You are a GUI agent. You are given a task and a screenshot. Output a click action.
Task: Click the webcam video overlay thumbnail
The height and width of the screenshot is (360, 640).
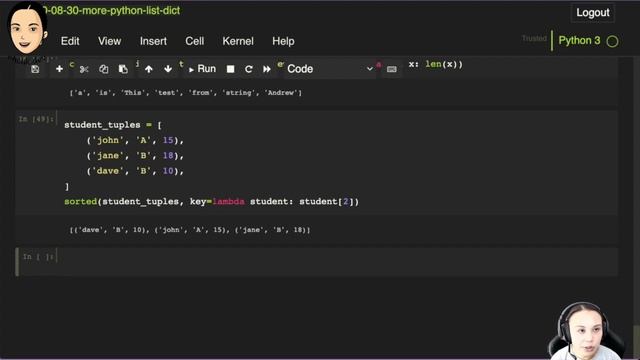(586, 331)
